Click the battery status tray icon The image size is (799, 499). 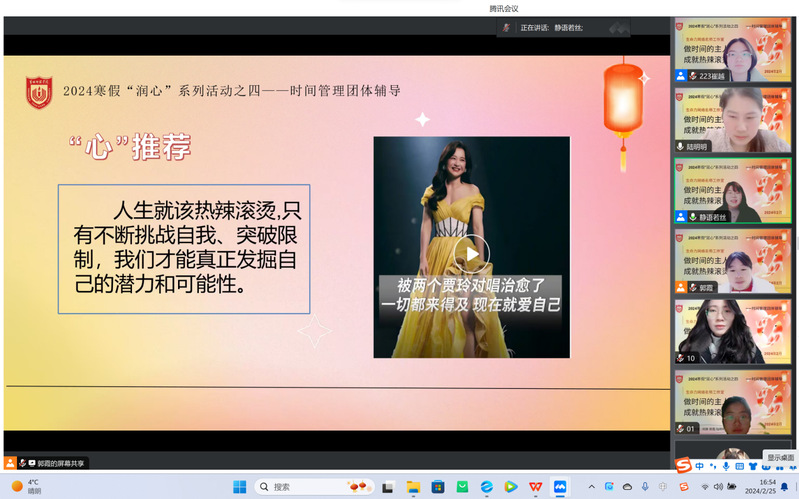pos(732,487)
